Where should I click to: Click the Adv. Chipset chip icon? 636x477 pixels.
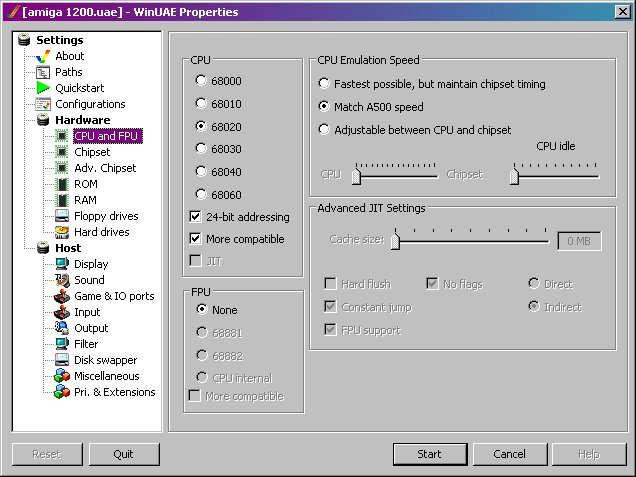pyautogui.click(x=62, y=168)
